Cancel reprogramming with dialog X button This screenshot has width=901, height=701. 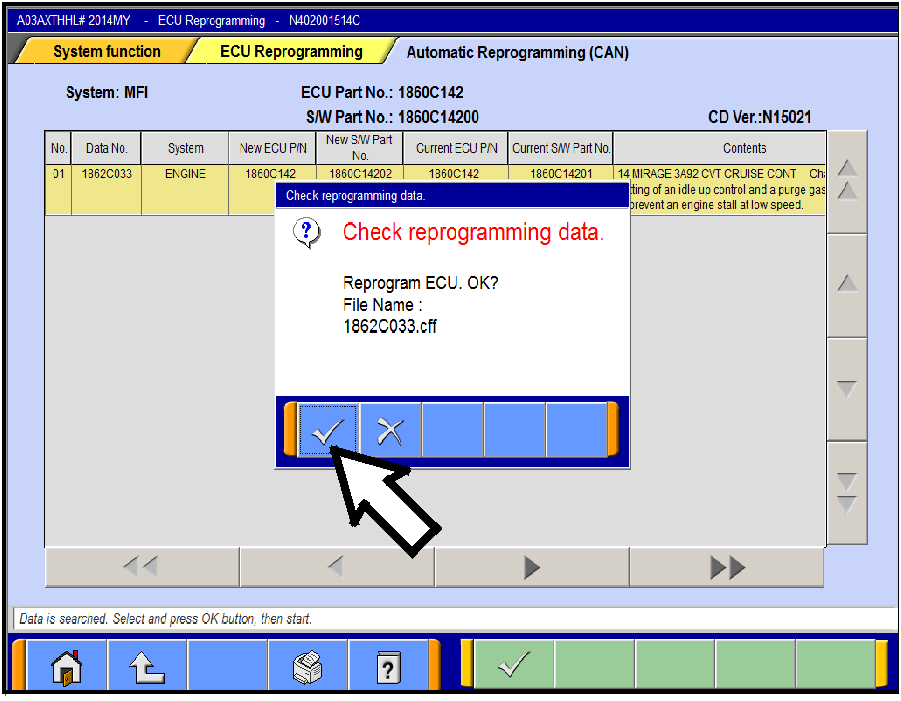click(390, 430)
